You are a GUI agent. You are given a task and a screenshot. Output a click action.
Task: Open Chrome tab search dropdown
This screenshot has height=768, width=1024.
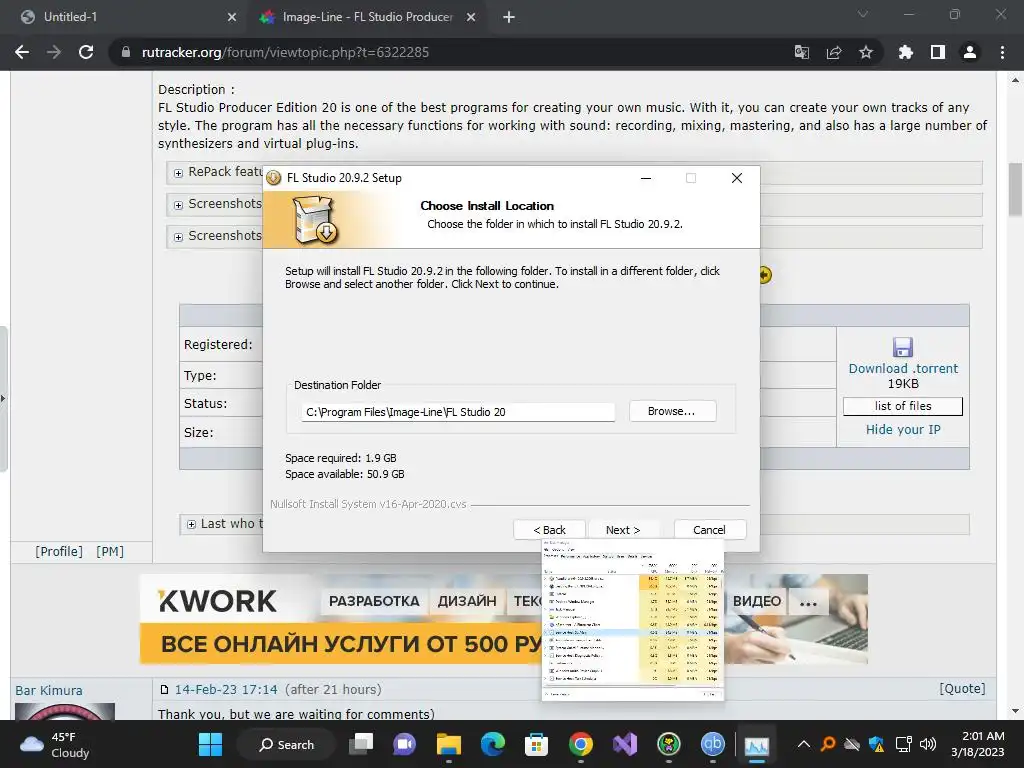tap(863, 14)
